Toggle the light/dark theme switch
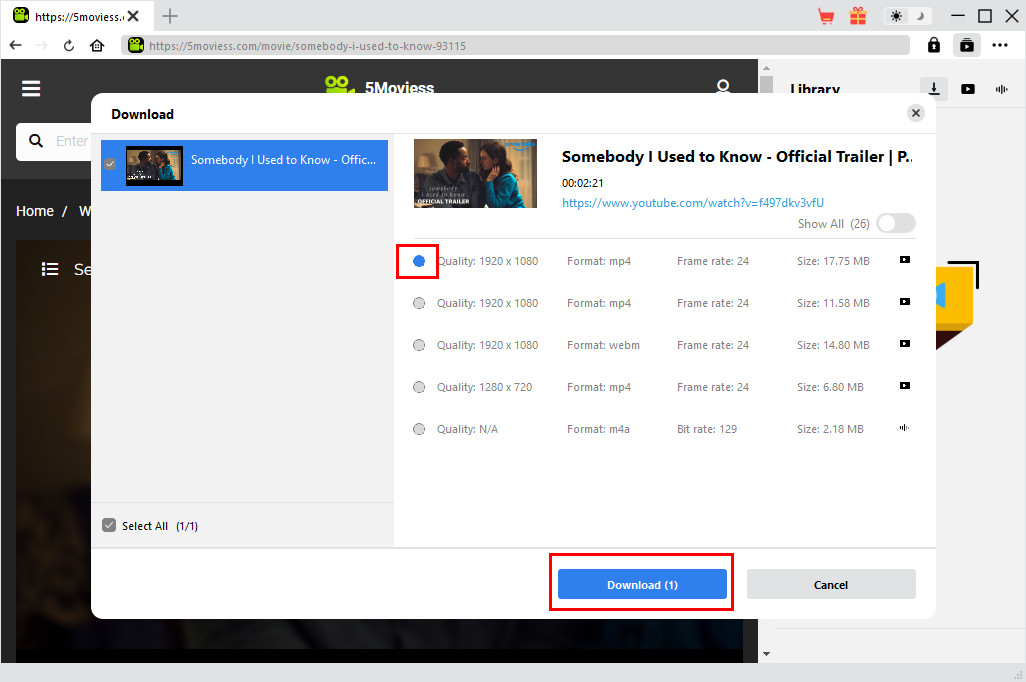Screen dimensions: 1026x682 [908, 16]
